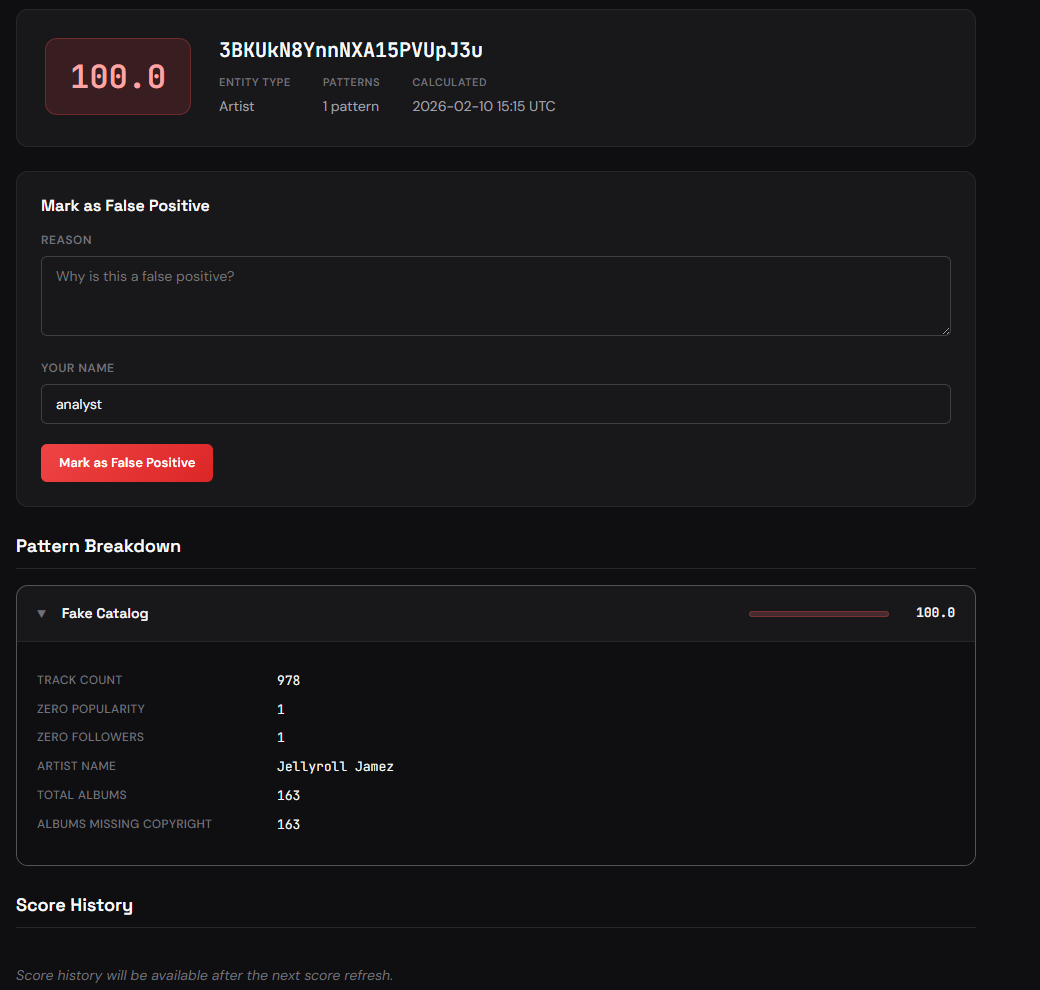Screen dimensions: 1040x990
Task: Click the Your Name input field
Action: 495,404
